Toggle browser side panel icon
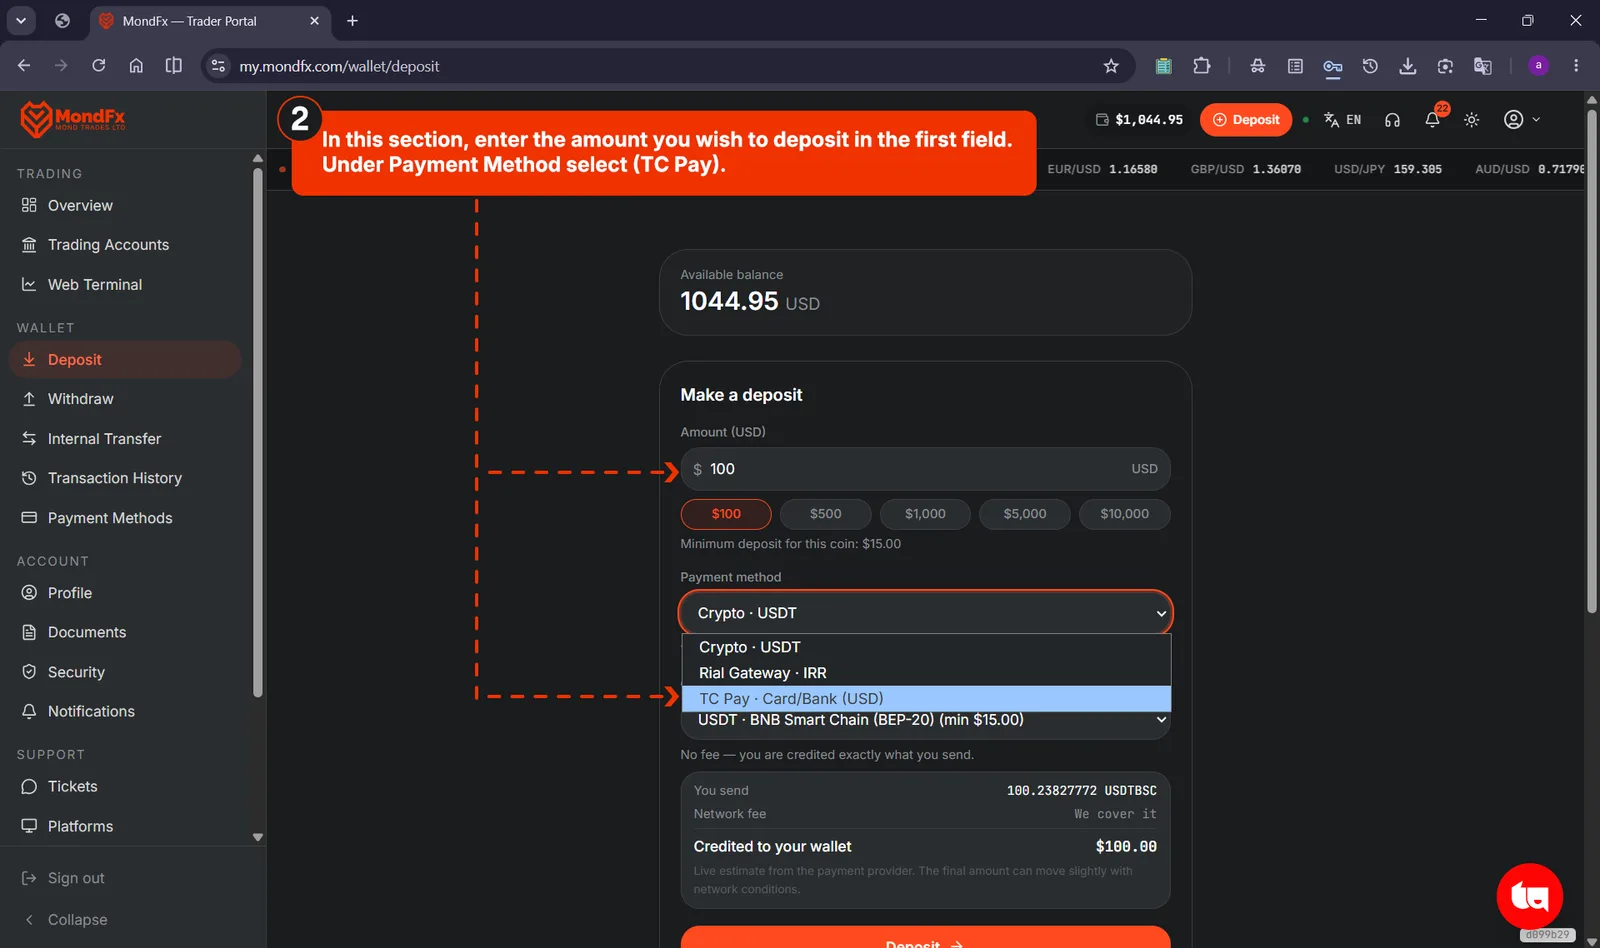1600x948 pixels. point(173,66)
